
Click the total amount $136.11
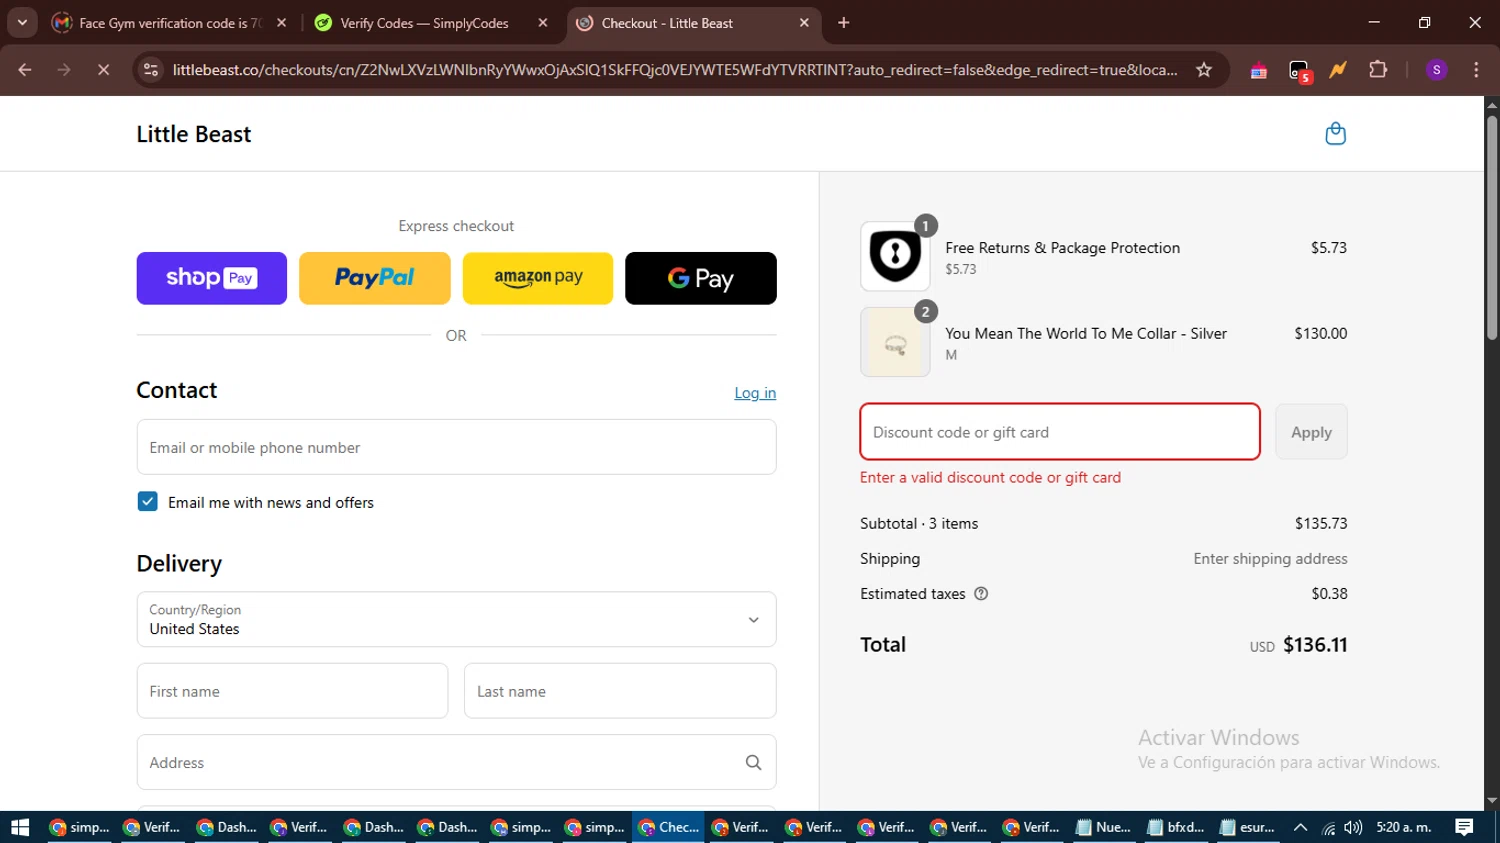pyautogui.click(x=1315, y=645)
